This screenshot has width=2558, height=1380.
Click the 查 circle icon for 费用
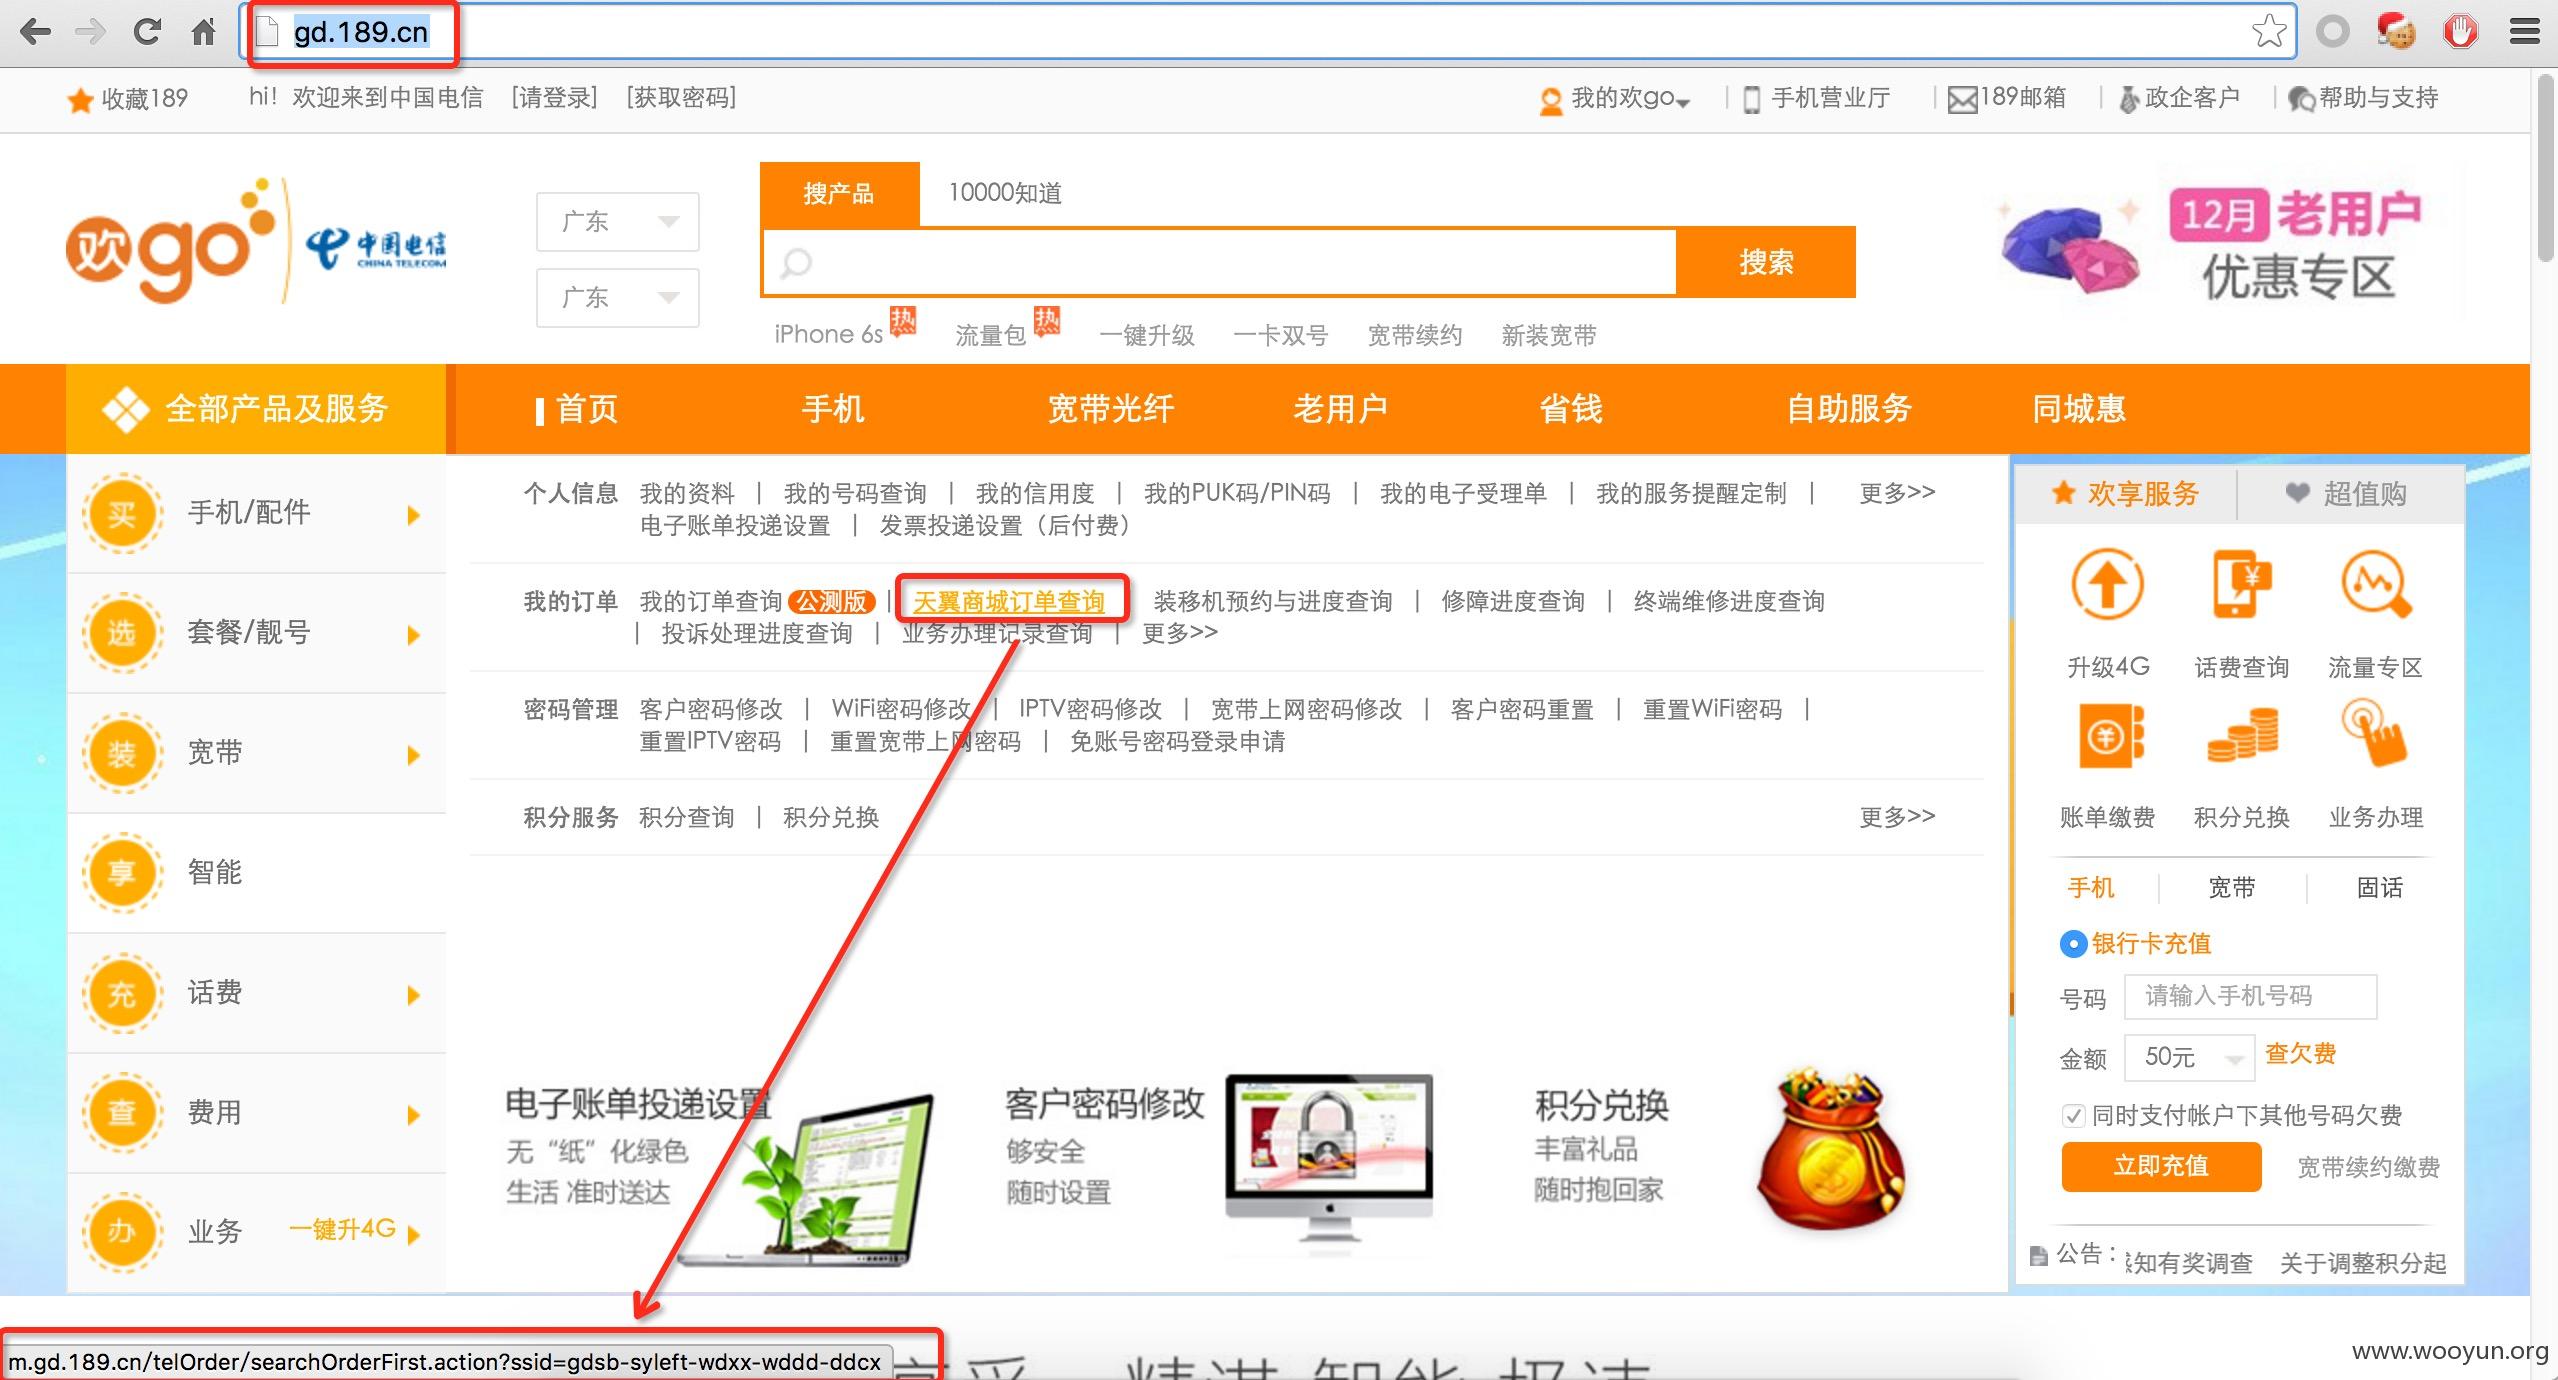122,1113
